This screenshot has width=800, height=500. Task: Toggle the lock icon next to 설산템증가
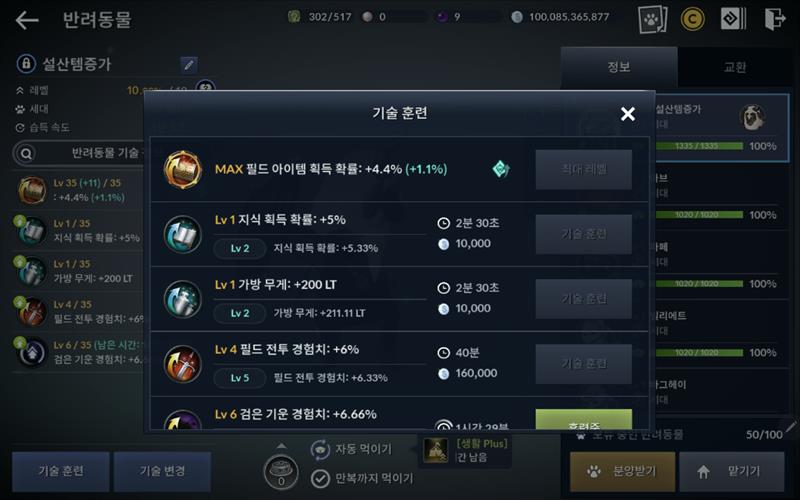coord(26,64)
